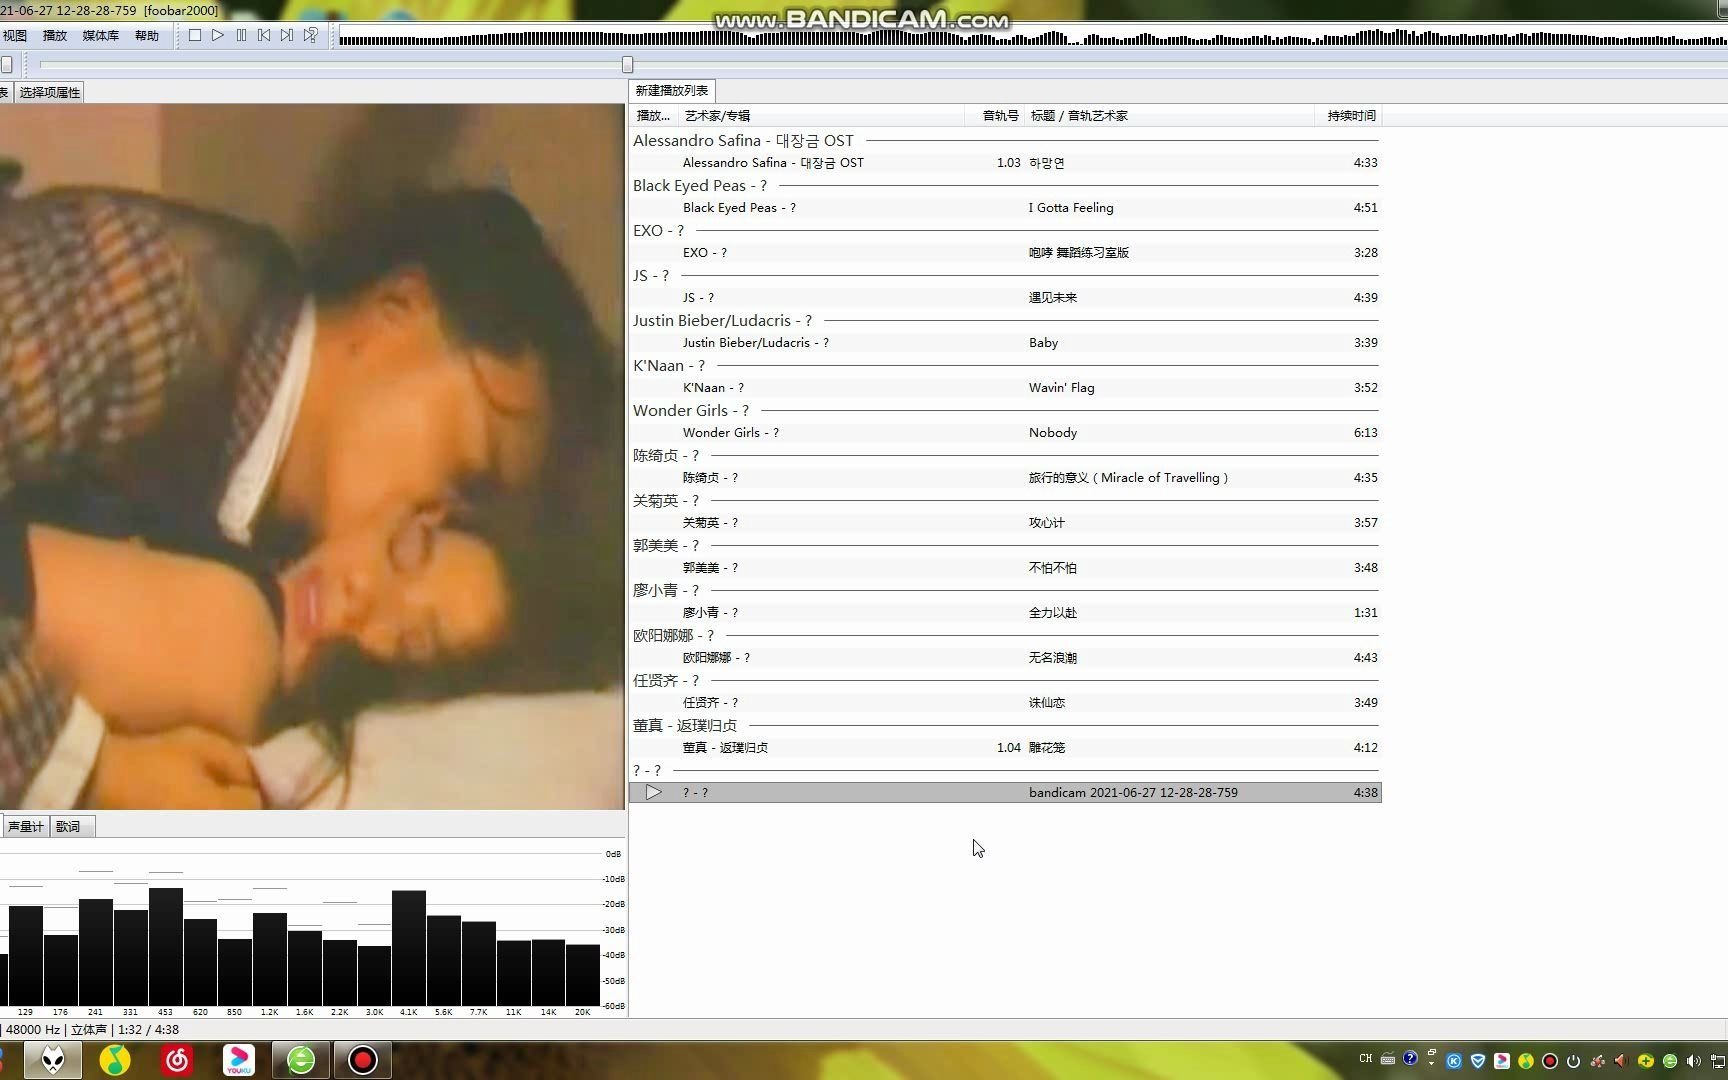Click the now-playing triangle indicator in last row
The width and height of the screenshot is (1728, 1080).
pyautogui.click(x=653, y=792)
